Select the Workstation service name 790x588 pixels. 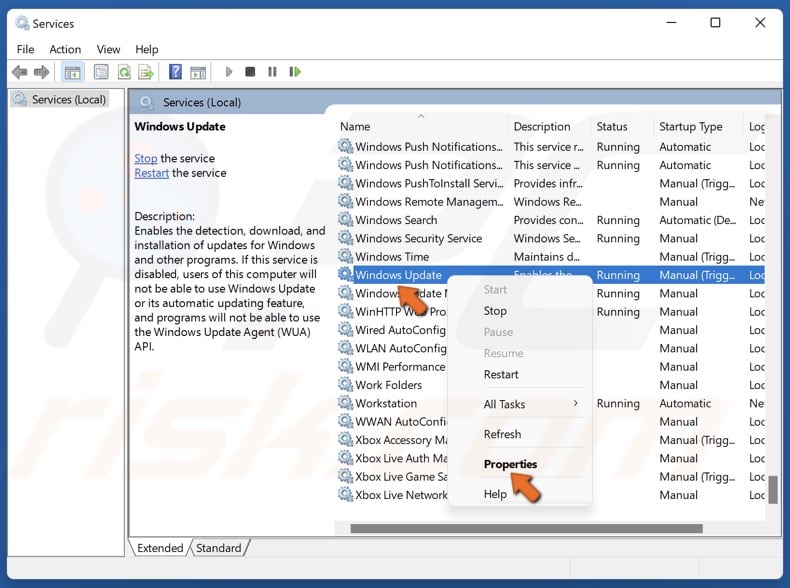point(386,403)
